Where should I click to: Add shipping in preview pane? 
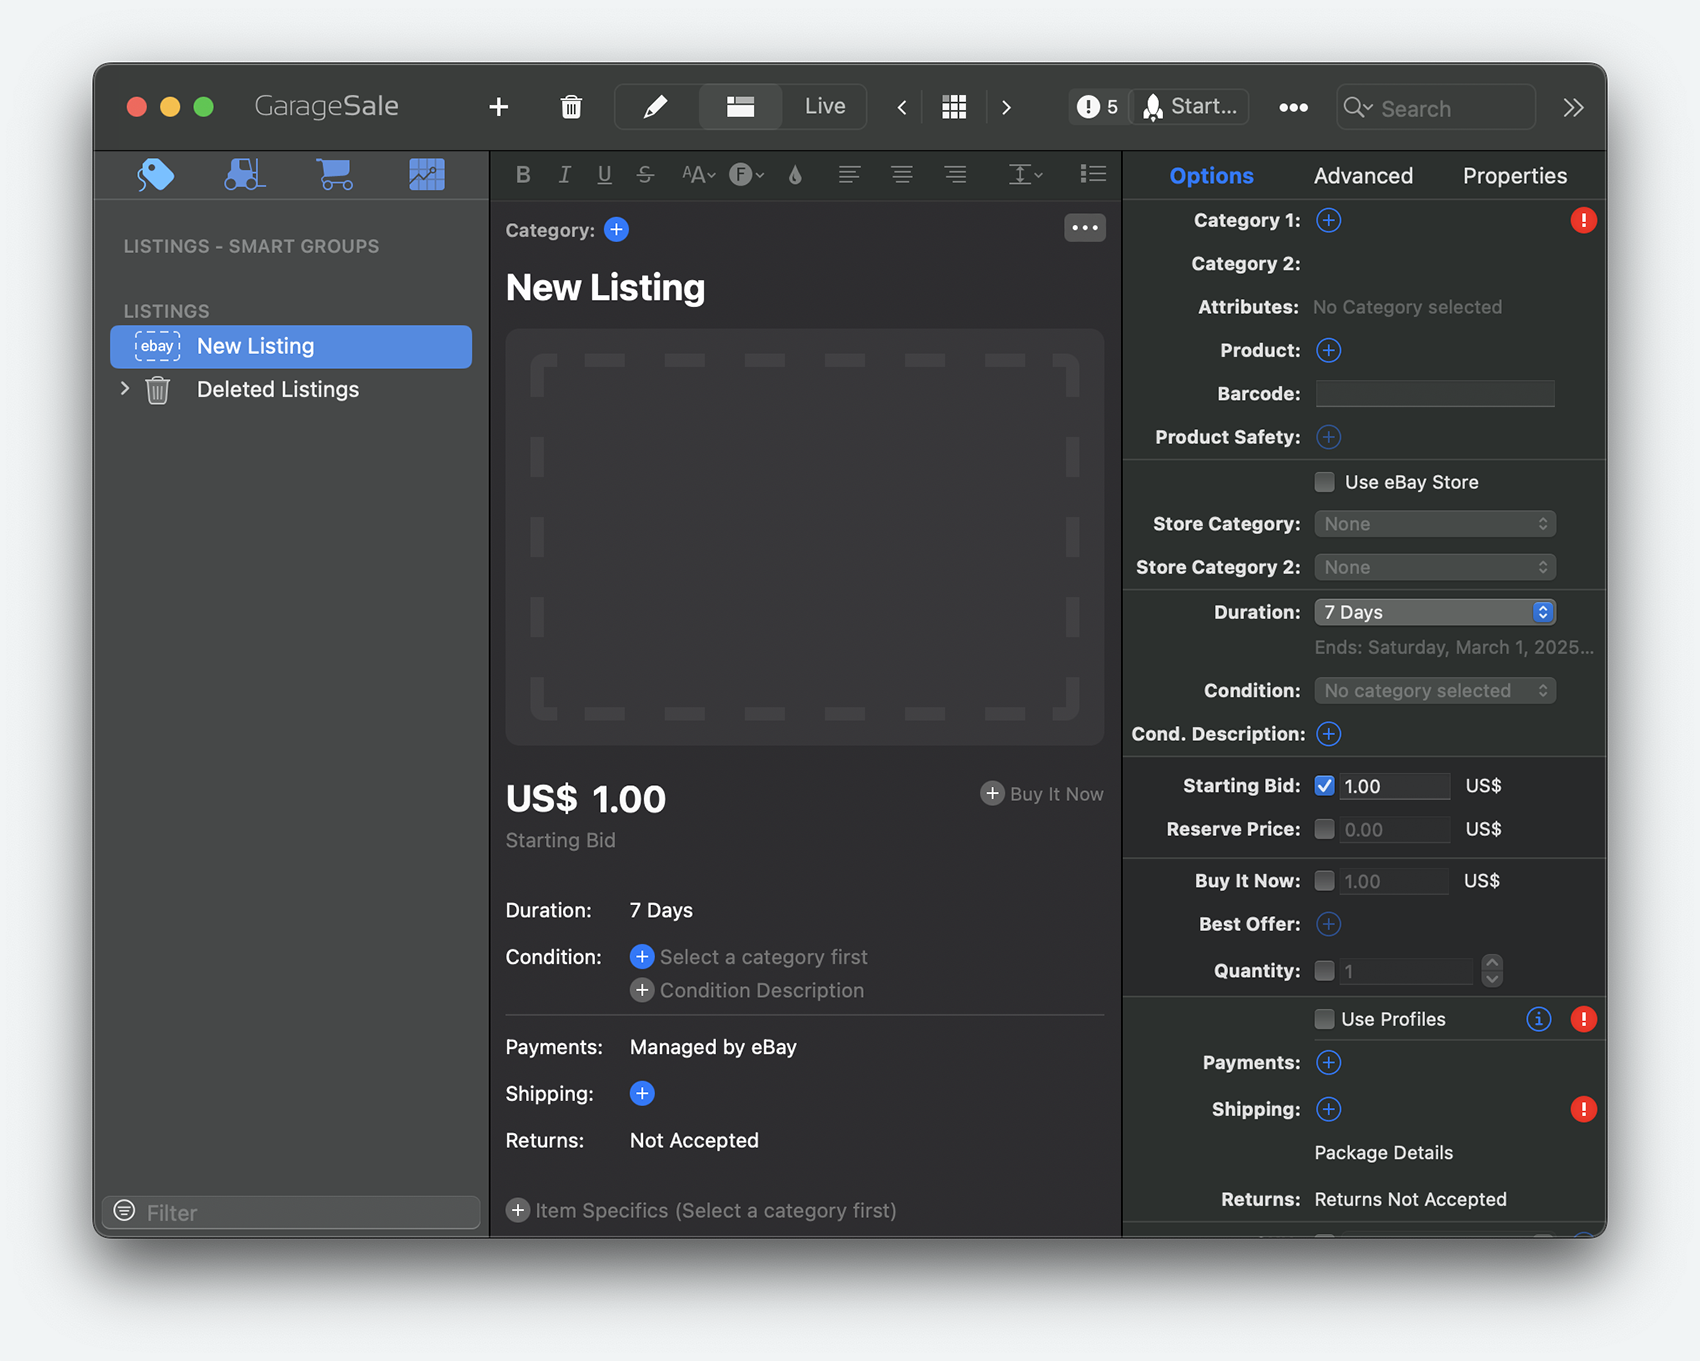642,1093
